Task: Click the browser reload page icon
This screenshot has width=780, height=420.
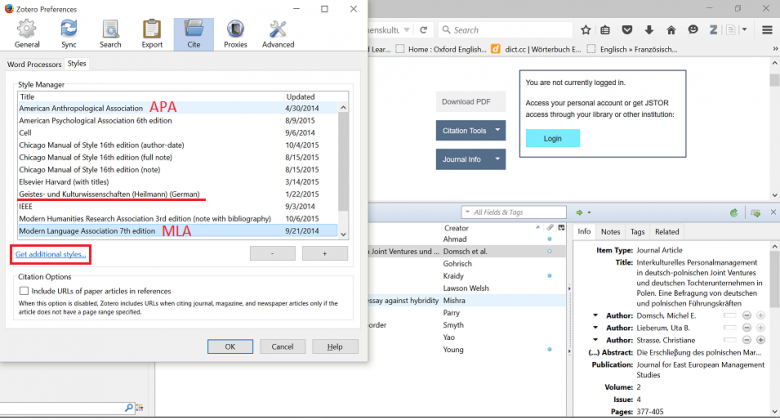Action: [x=423, y=30]
